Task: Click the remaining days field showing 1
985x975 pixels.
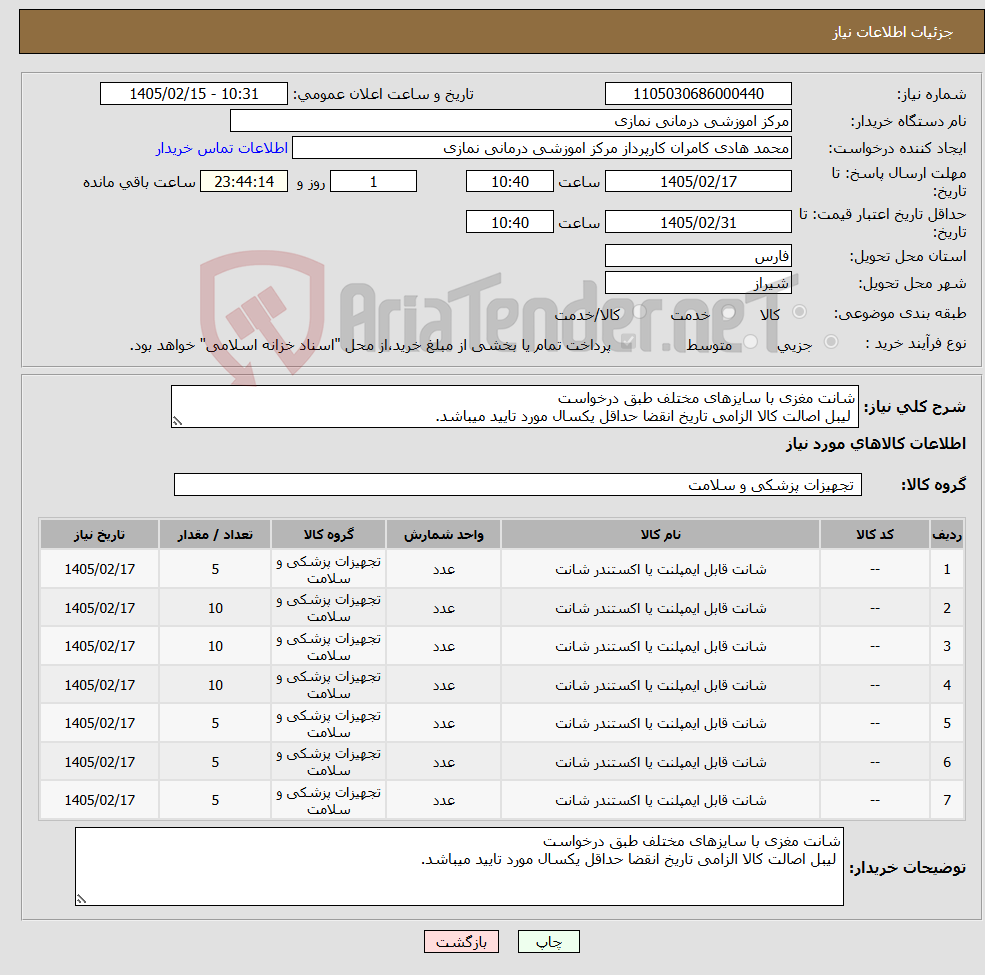Action: (x=373, y=182)
